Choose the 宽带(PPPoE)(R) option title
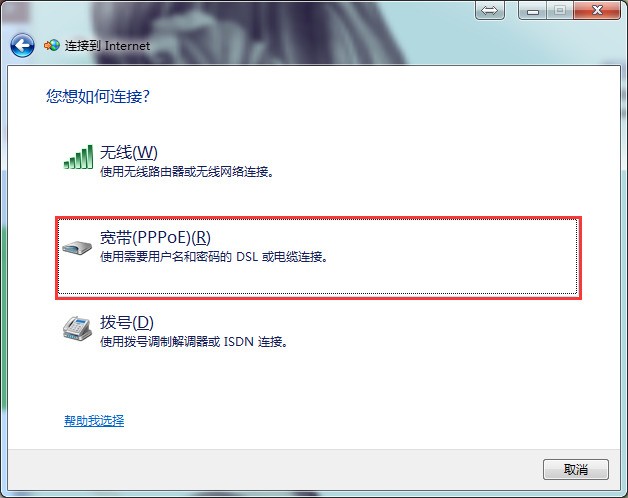 tap(155, 238)
